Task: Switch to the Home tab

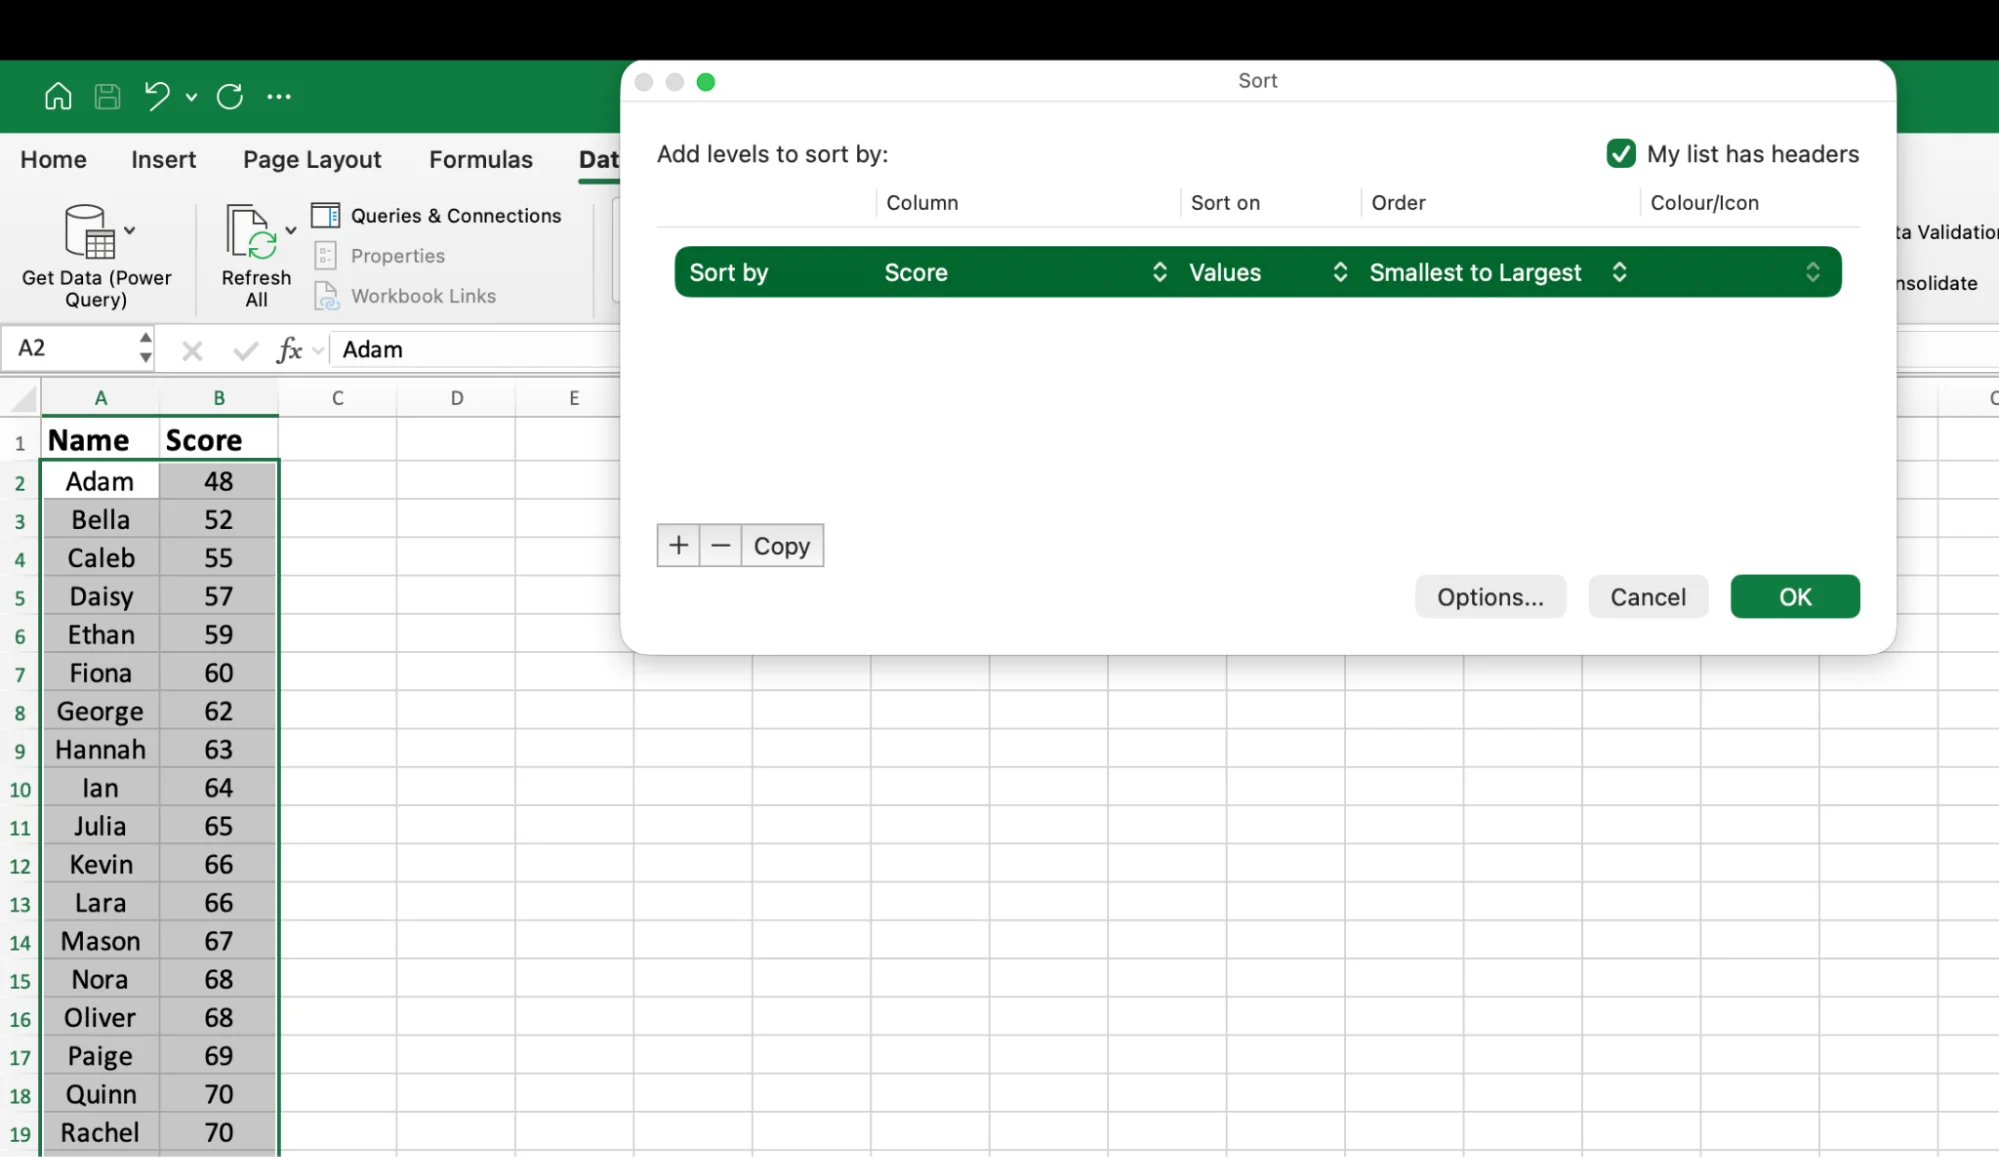Action: coord(54,159)
